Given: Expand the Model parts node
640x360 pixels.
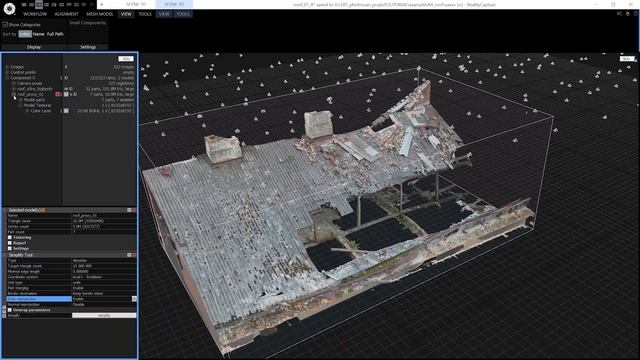Looking at the screenshot, I should [21, 100].
